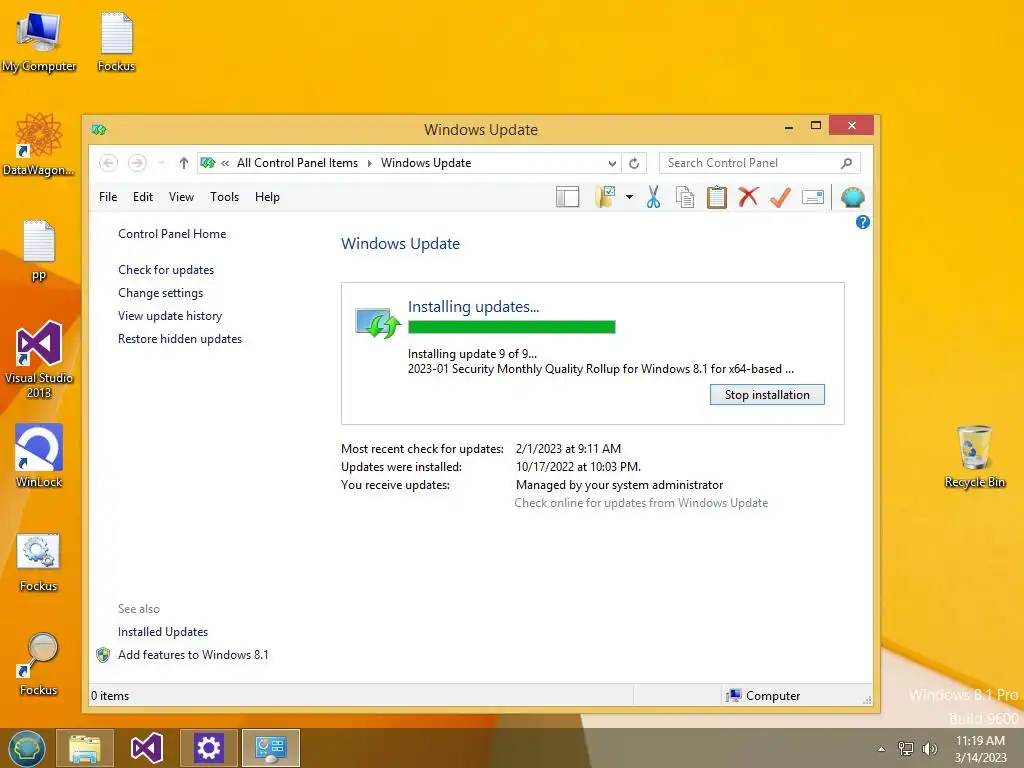Select the WinLock desktop shortcut

pos(39,456)
